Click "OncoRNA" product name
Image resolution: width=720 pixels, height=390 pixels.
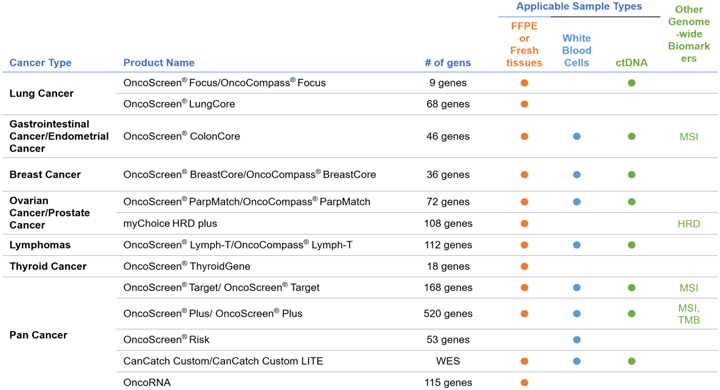(x=147, y=383)
